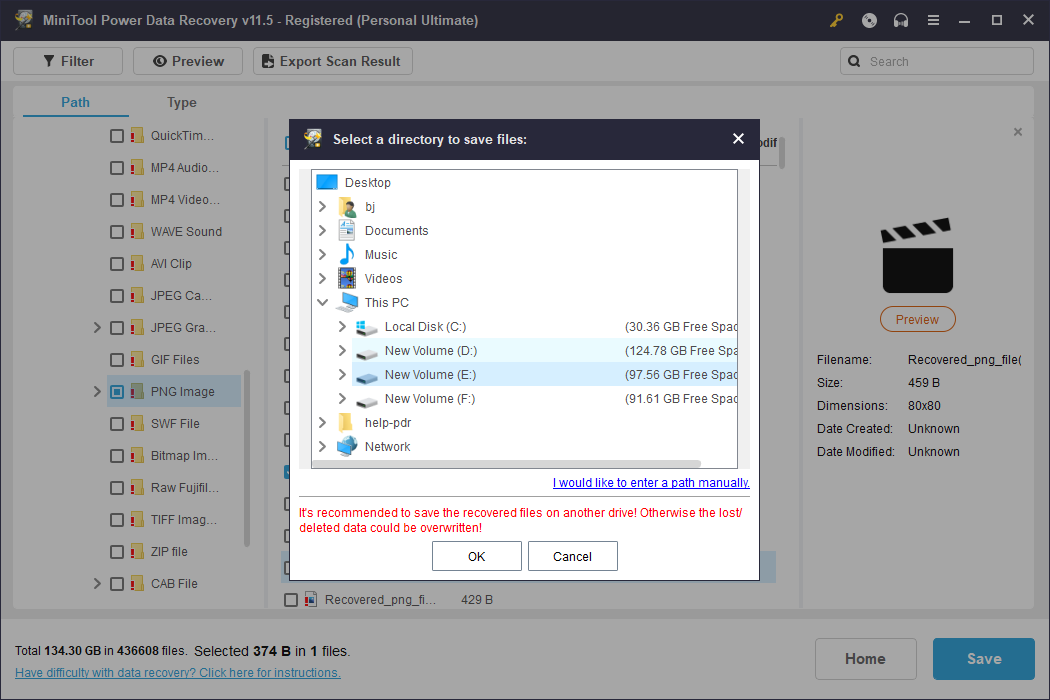Check the GIF Files checkbox

click(x=117, y=360)
